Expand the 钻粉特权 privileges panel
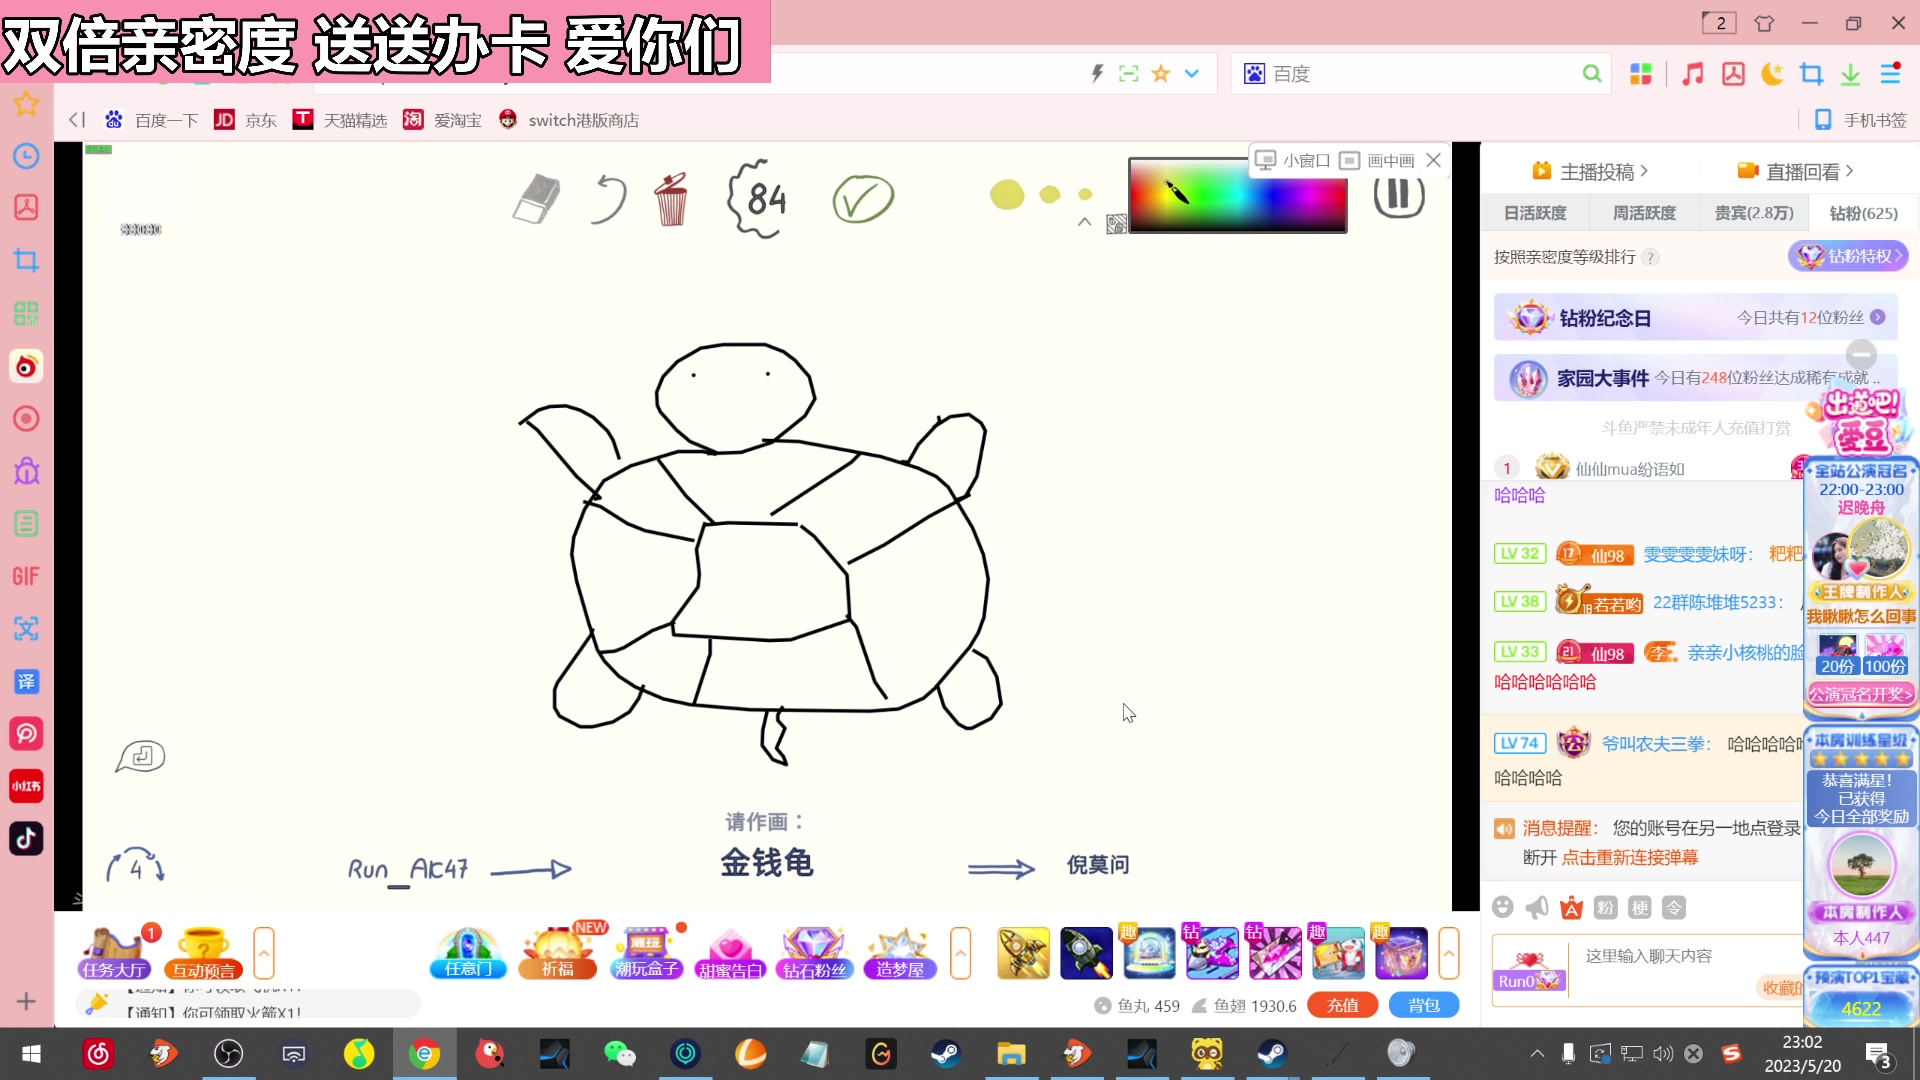Viewport: 1920px width, 1080px height. pyautogui.click(x=1850, y=255)
